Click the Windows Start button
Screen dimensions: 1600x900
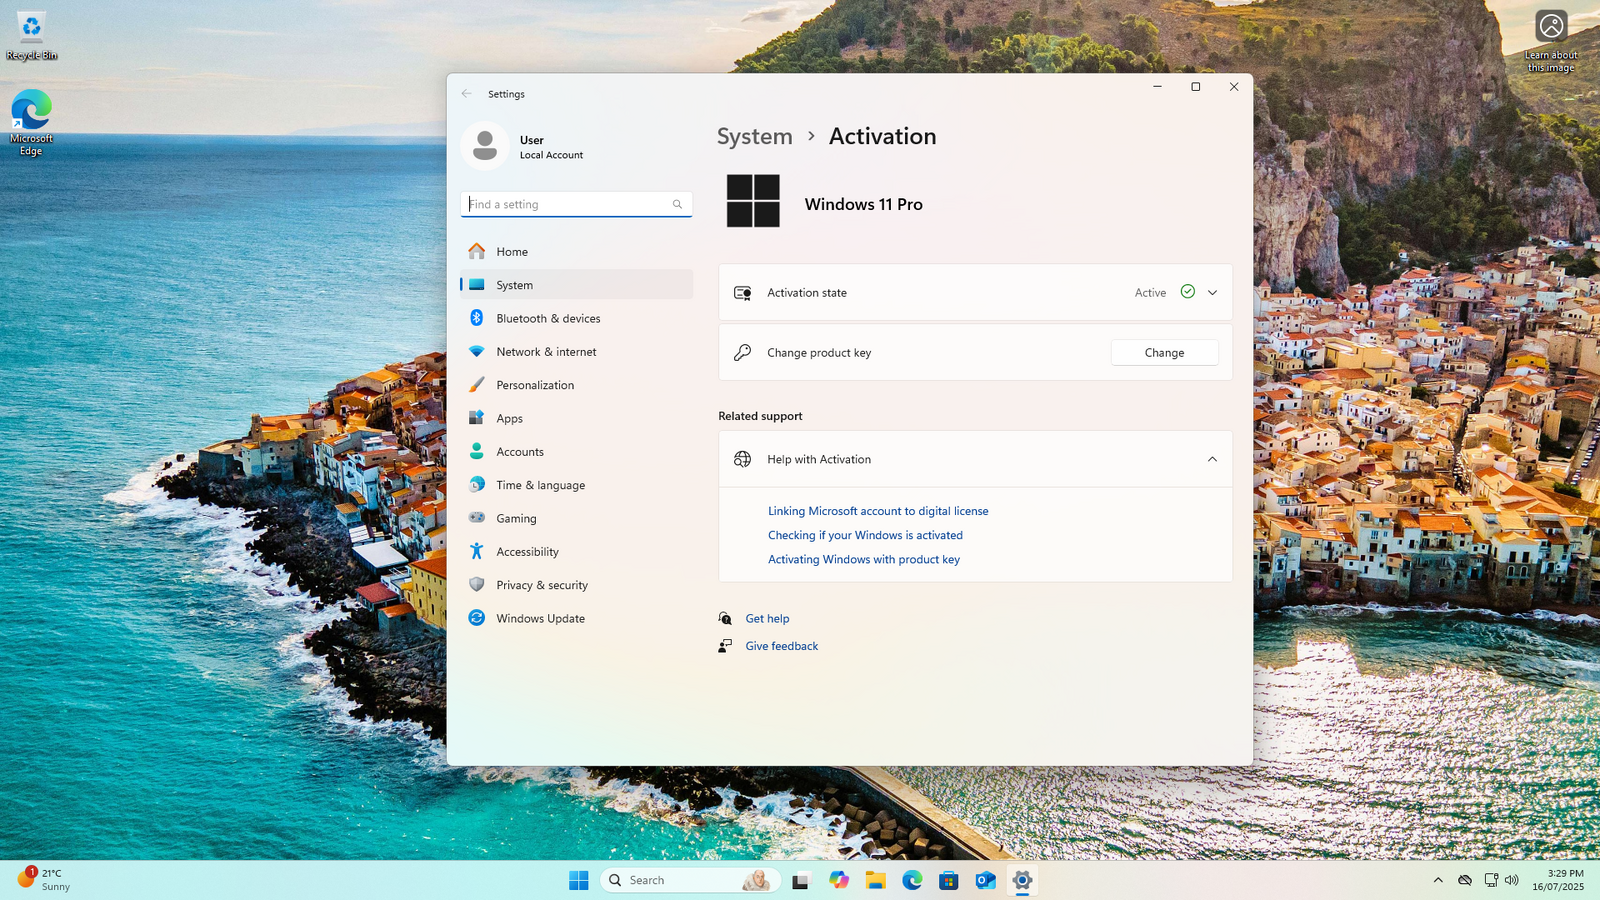click(579, 880)
